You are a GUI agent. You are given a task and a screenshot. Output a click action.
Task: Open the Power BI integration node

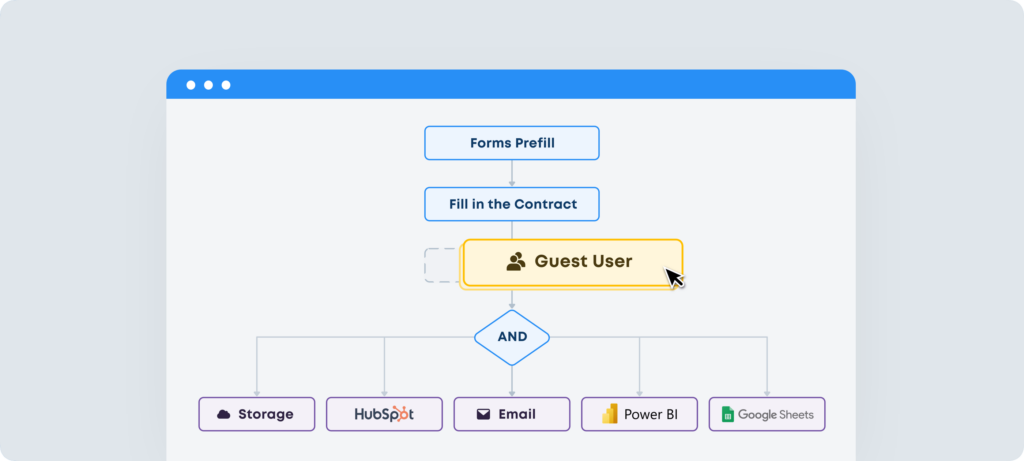point(639,414)
